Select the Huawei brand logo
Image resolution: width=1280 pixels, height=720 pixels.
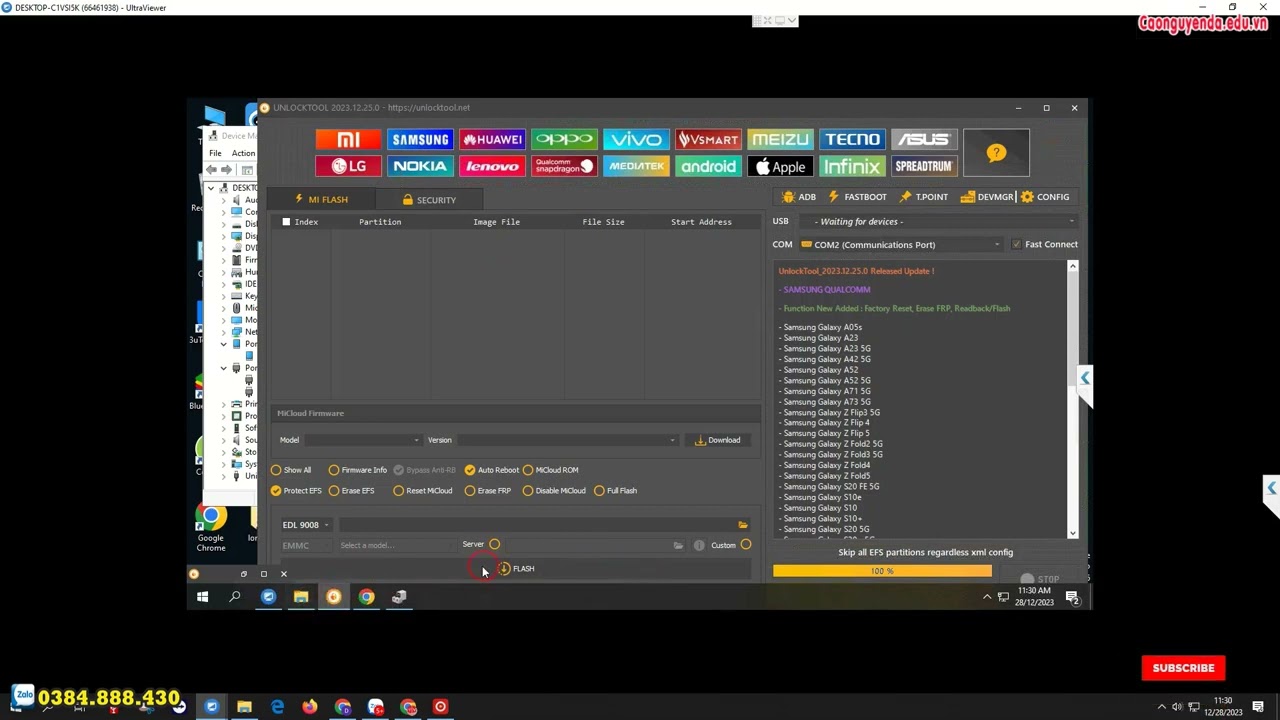492,140
